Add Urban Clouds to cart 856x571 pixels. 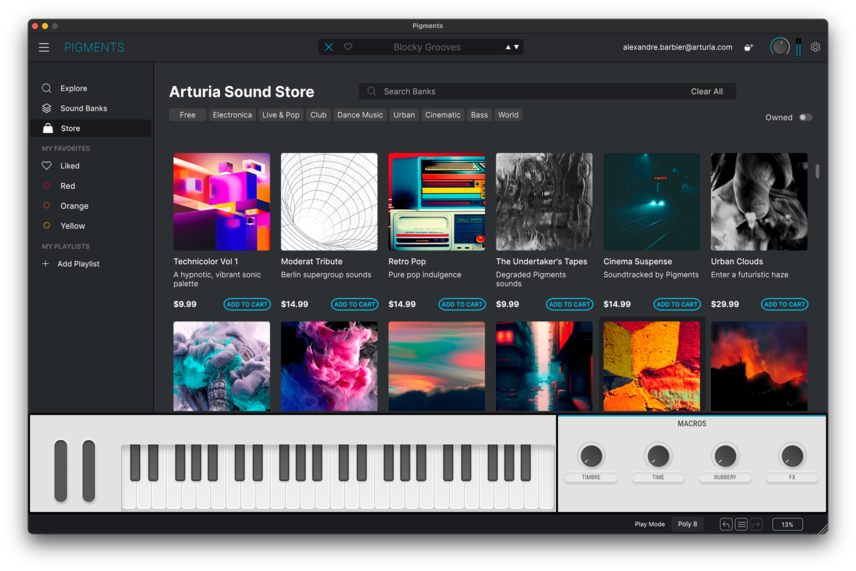coord(785,304)
